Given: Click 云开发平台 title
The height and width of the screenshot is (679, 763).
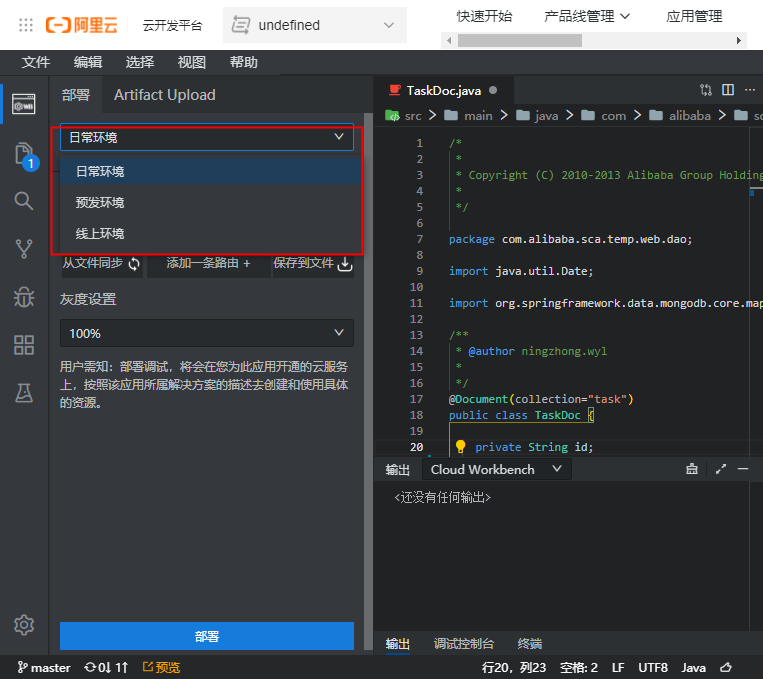Looking at the screenshot, I should coord(172,25).
